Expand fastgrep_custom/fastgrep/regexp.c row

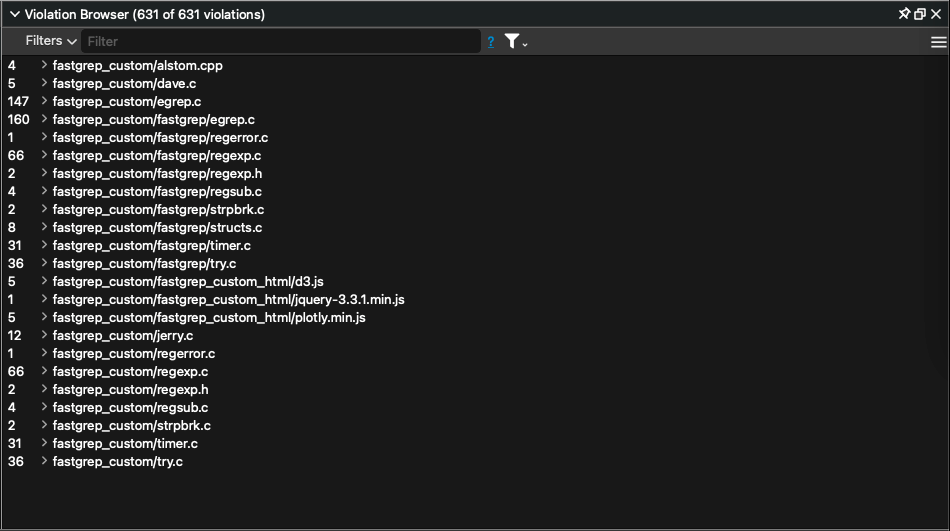point(44,155)
